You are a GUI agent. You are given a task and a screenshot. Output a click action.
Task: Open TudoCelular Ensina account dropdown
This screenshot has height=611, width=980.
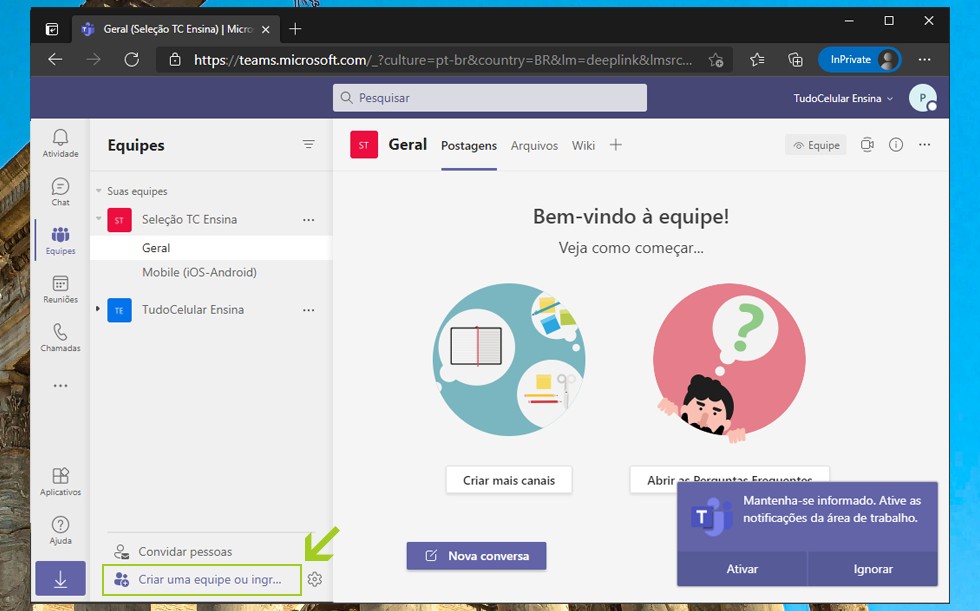tap(843, 98)
